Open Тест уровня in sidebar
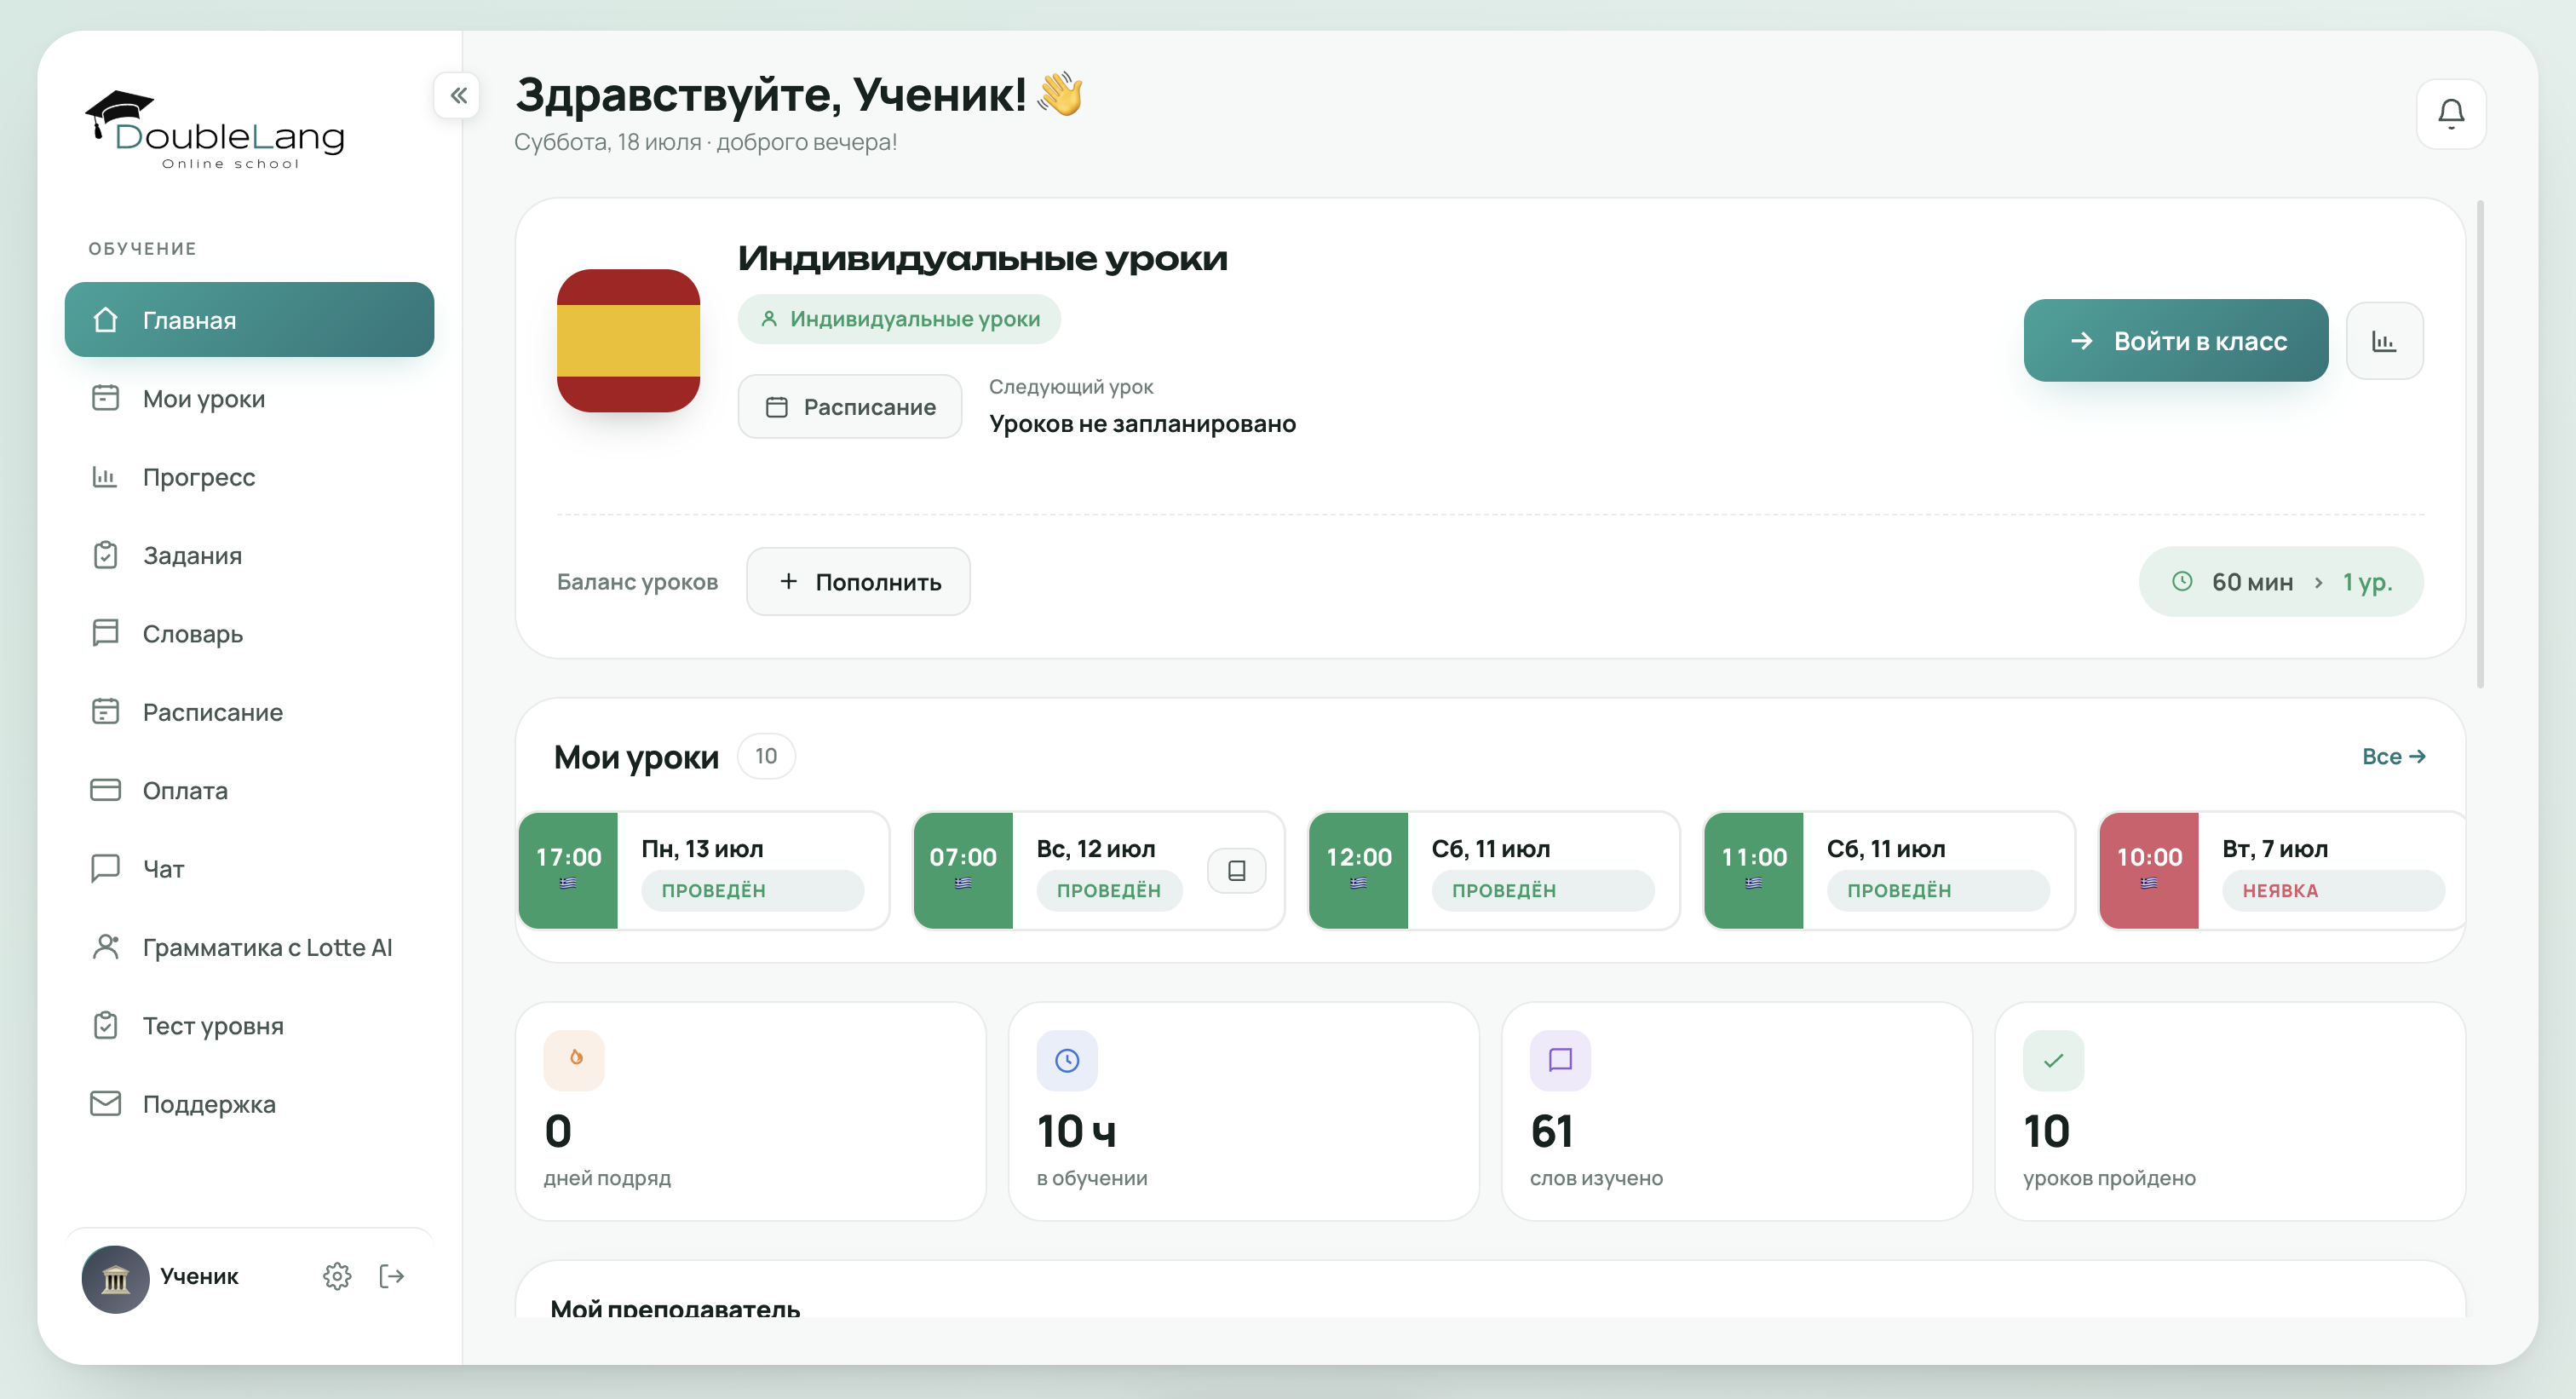The width and height of the screenshot is (2576, 1399). [x=249, y=1025]
